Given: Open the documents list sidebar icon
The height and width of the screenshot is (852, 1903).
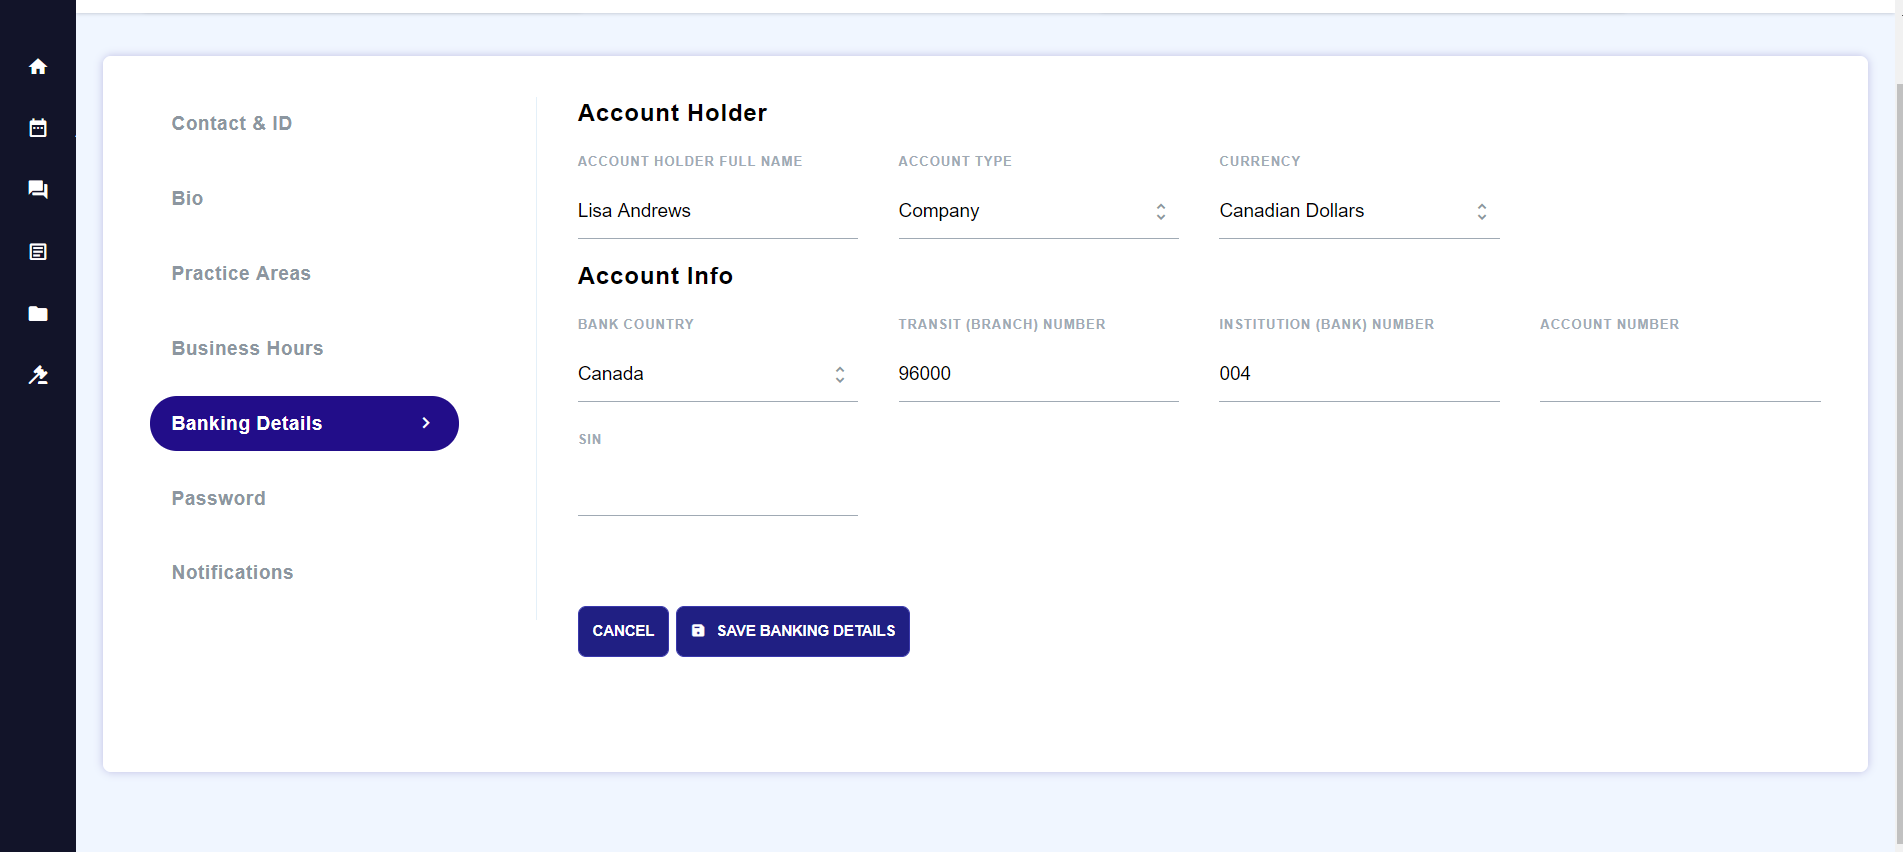Looking at the screenshot, I should (x=38, y=251).
